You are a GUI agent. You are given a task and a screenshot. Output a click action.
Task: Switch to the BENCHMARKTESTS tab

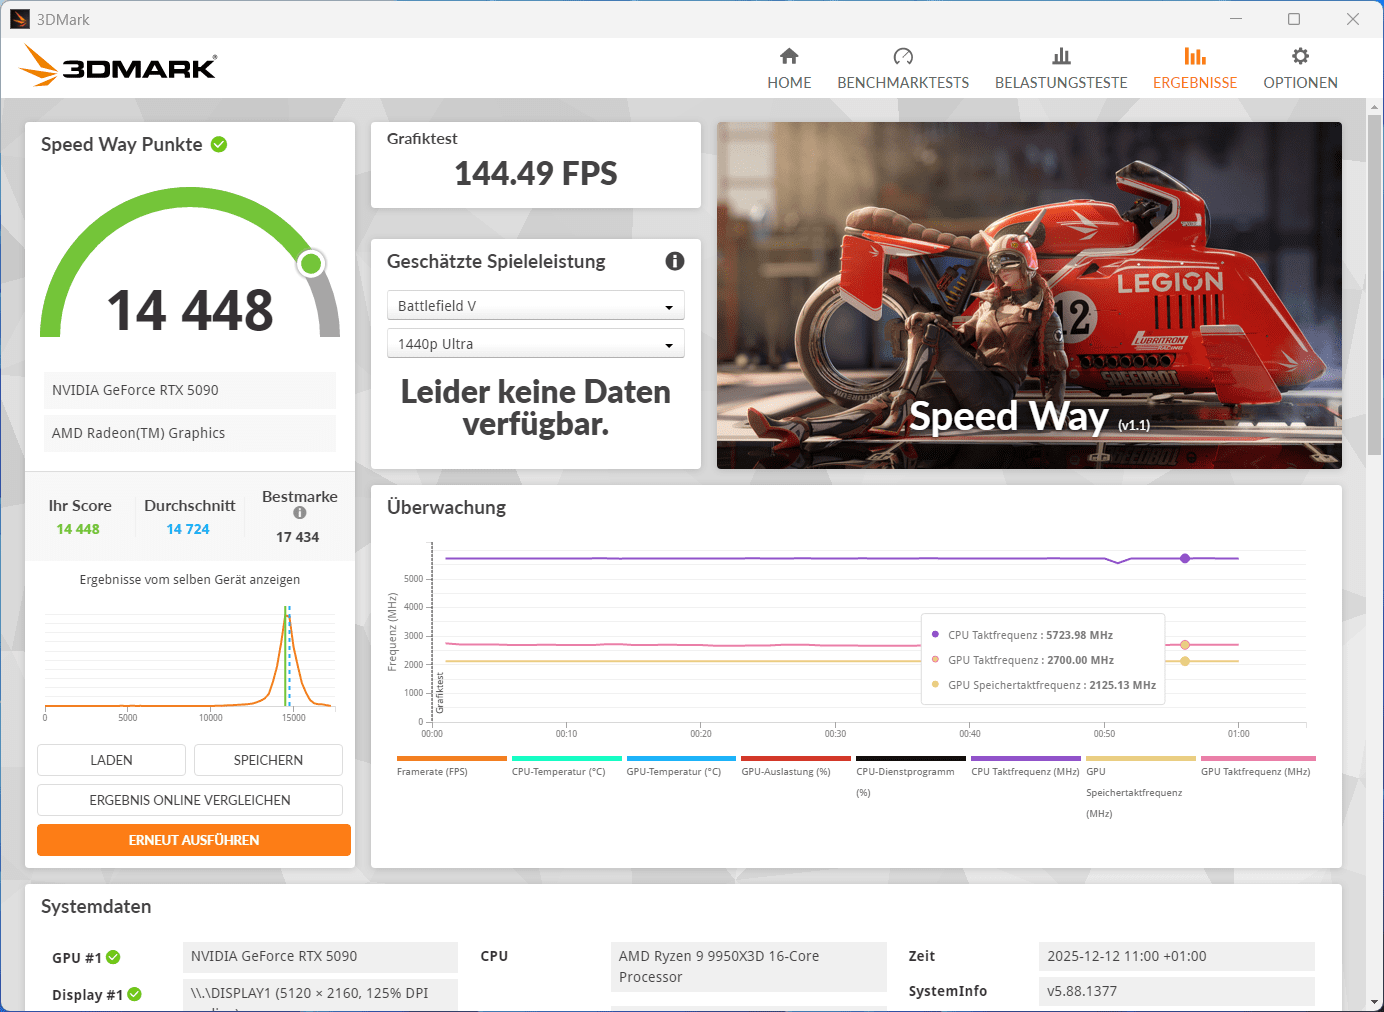(x=903, y=68)
